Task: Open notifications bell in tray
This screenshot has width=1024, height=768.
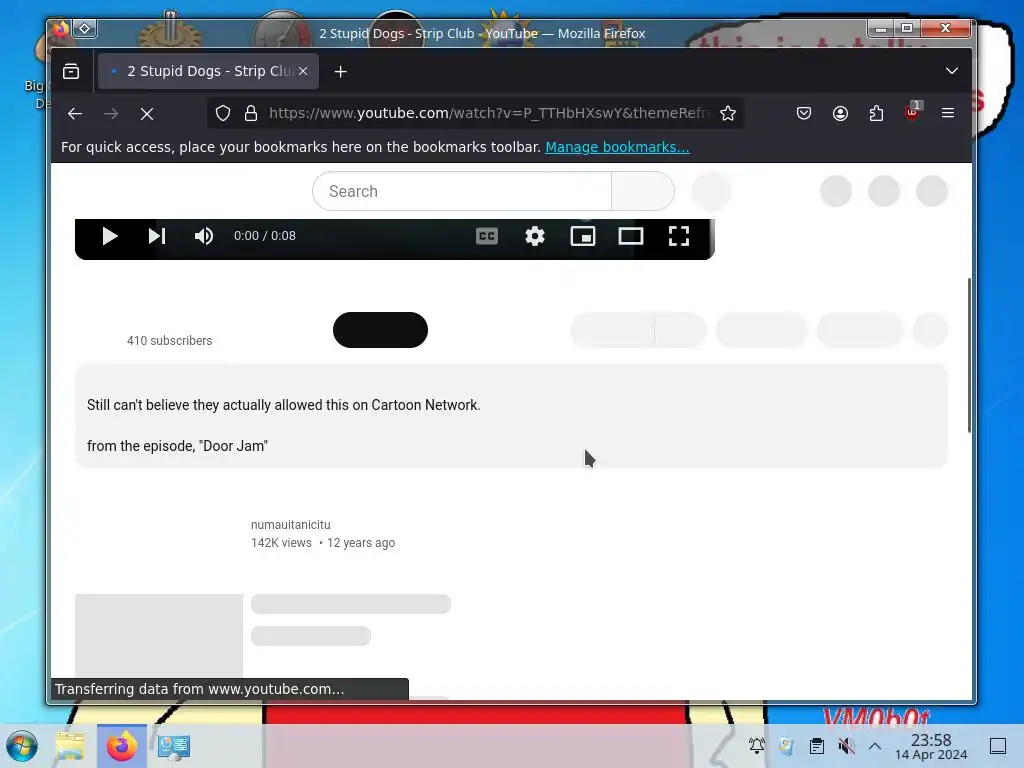Action: pos(757,745)
